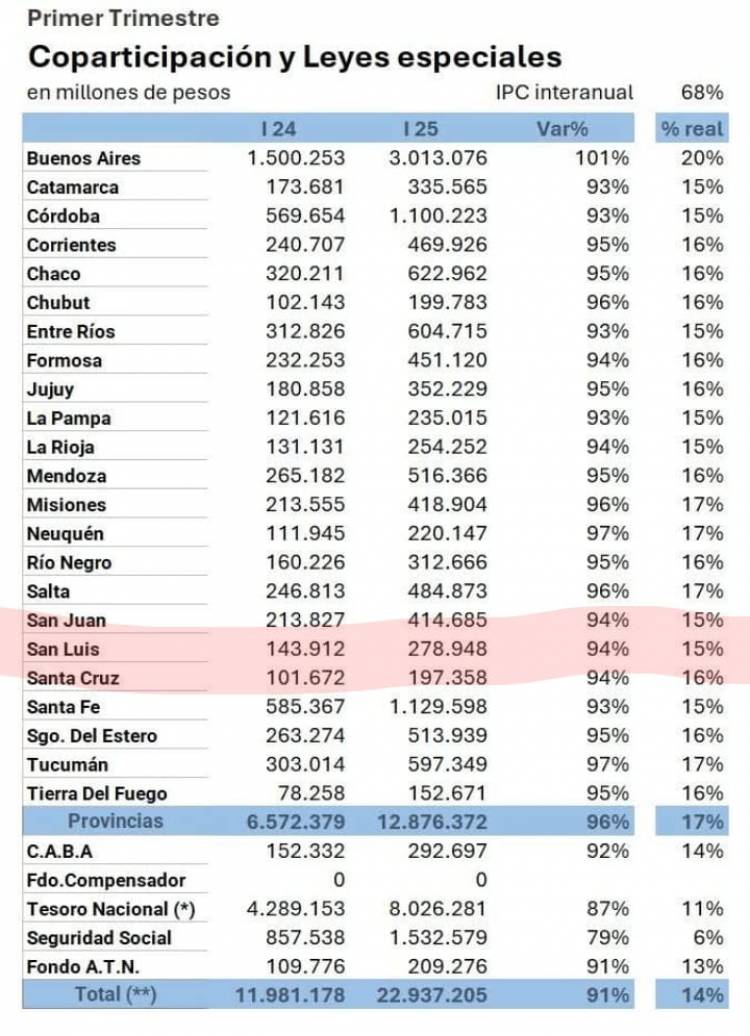The image size is (750, 1036).
Task: Select the 'I 24' column header
Action: pyautogui.click(x=278, y=129)
